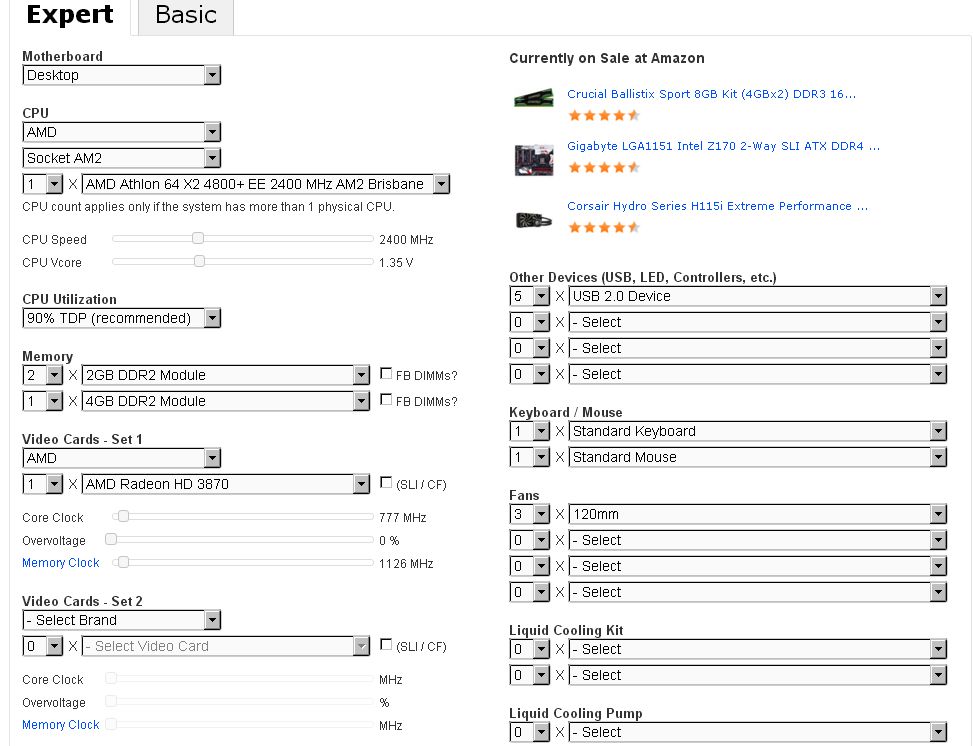Click the CPU Speed slider handle
The height and width of the screenshot is (746, 973).
tap(198, 238)
